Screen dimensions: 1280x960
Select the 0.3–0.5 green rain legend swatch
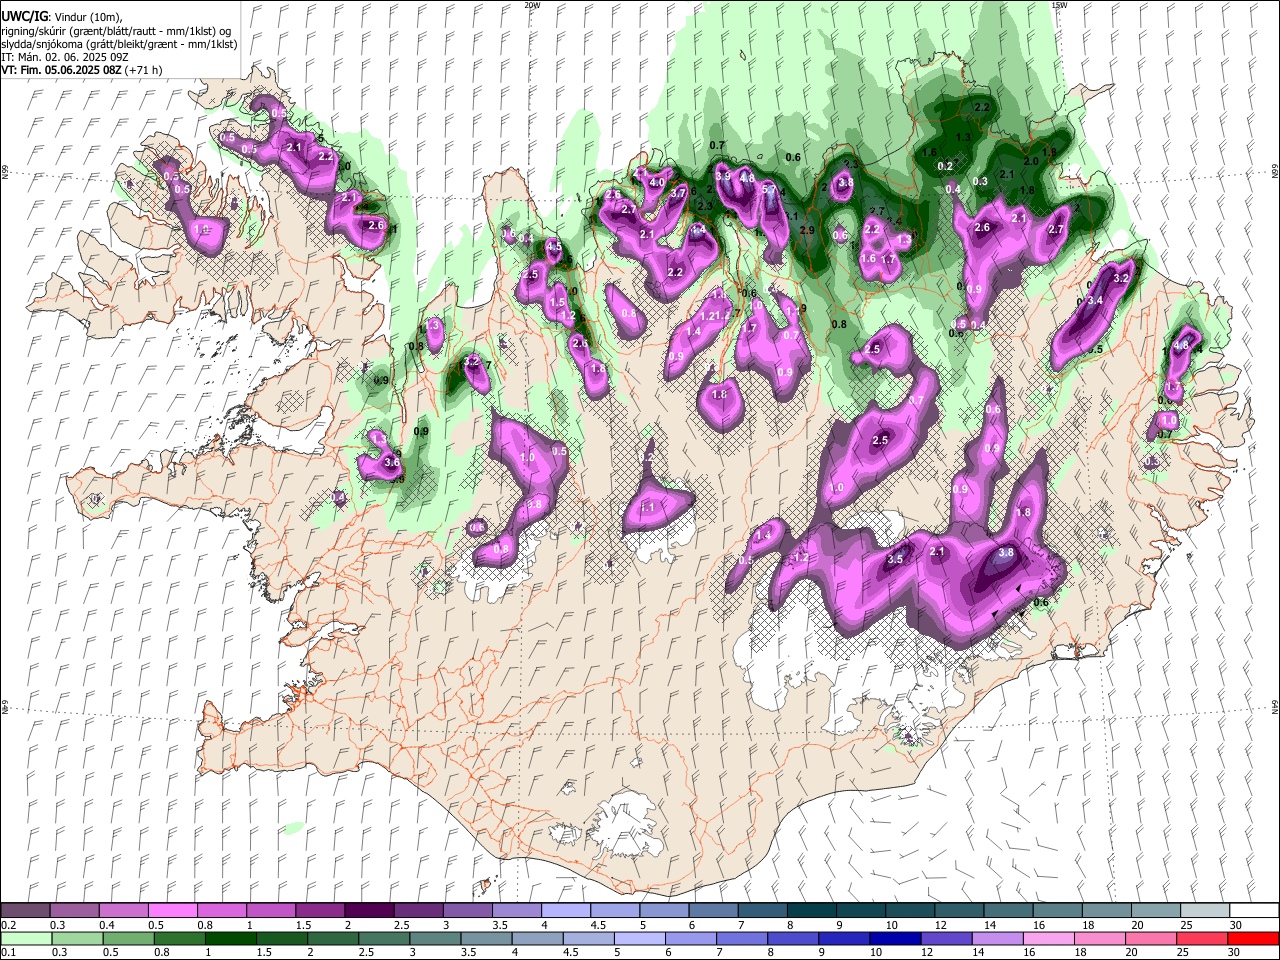[x=76, y=938]
